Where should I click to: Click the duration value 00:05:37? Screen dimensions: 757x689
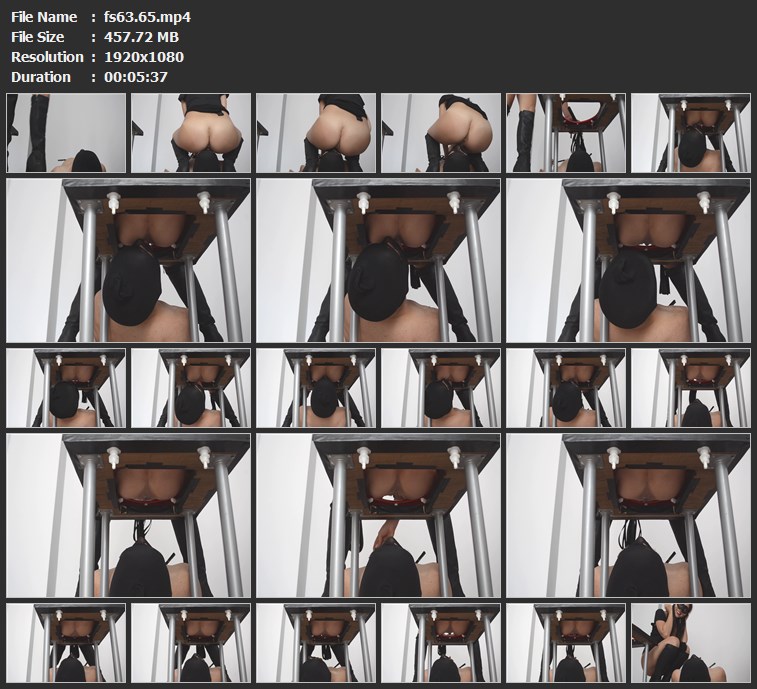click(x=137, y=77)
